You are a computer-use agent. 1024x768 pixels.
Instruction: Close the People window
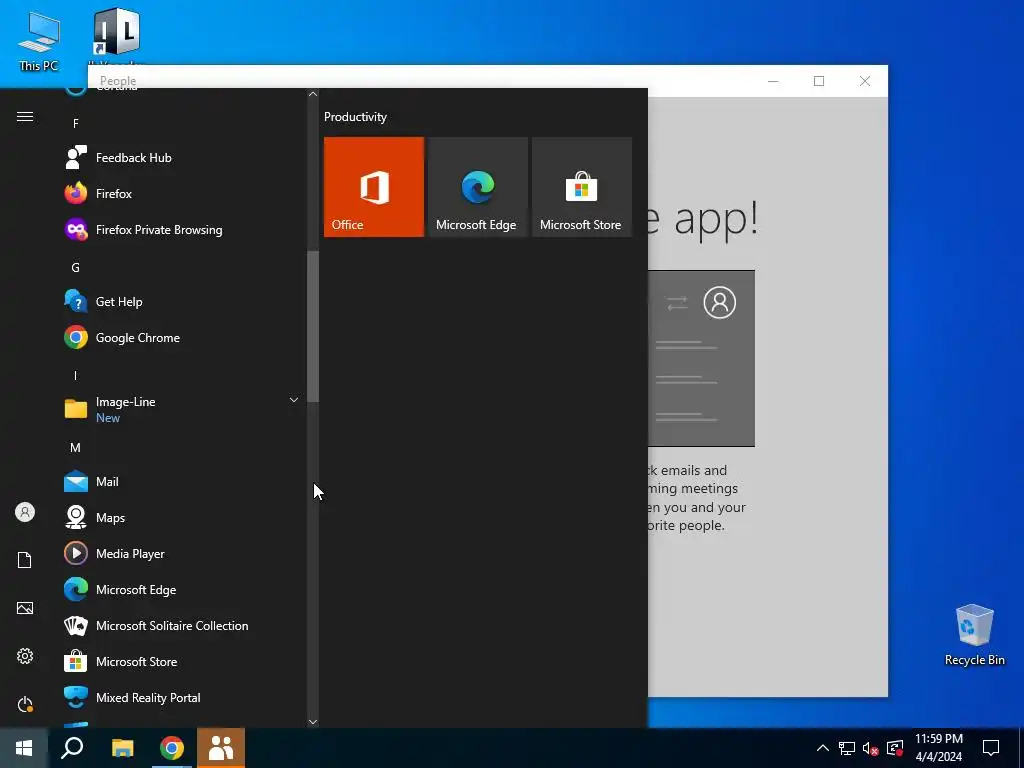(865, 81)
